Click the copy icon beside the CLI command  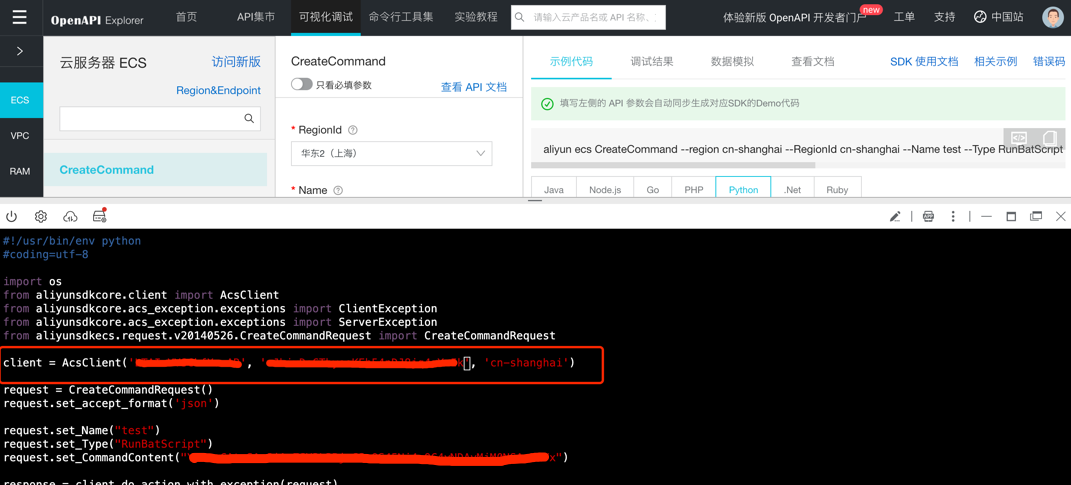point(1049,138)
